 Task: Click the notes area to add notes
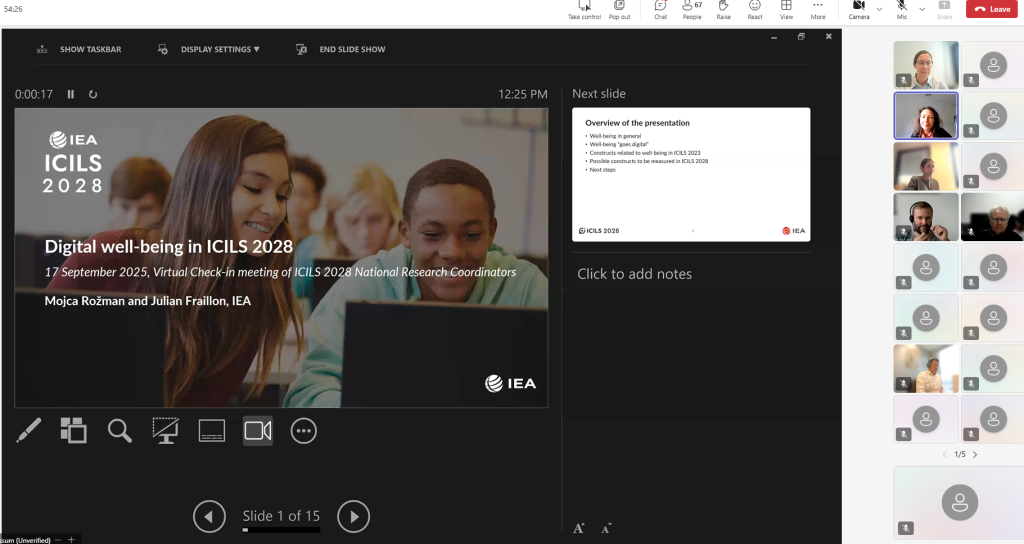click(x=634, y=274)
